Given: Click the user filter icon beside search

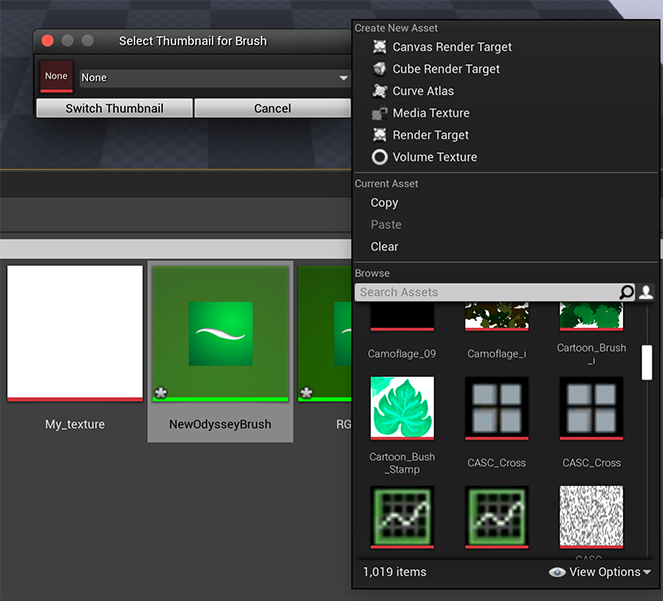Looking at the screenshot, I should [646, 292].
